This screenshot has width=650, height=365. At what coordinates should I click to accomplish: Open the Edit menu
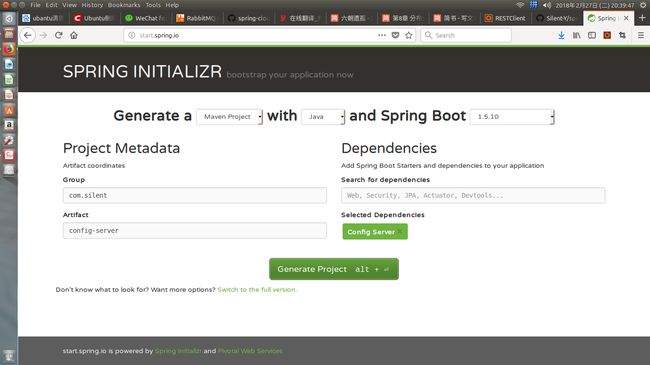click(x=51, y=5)
